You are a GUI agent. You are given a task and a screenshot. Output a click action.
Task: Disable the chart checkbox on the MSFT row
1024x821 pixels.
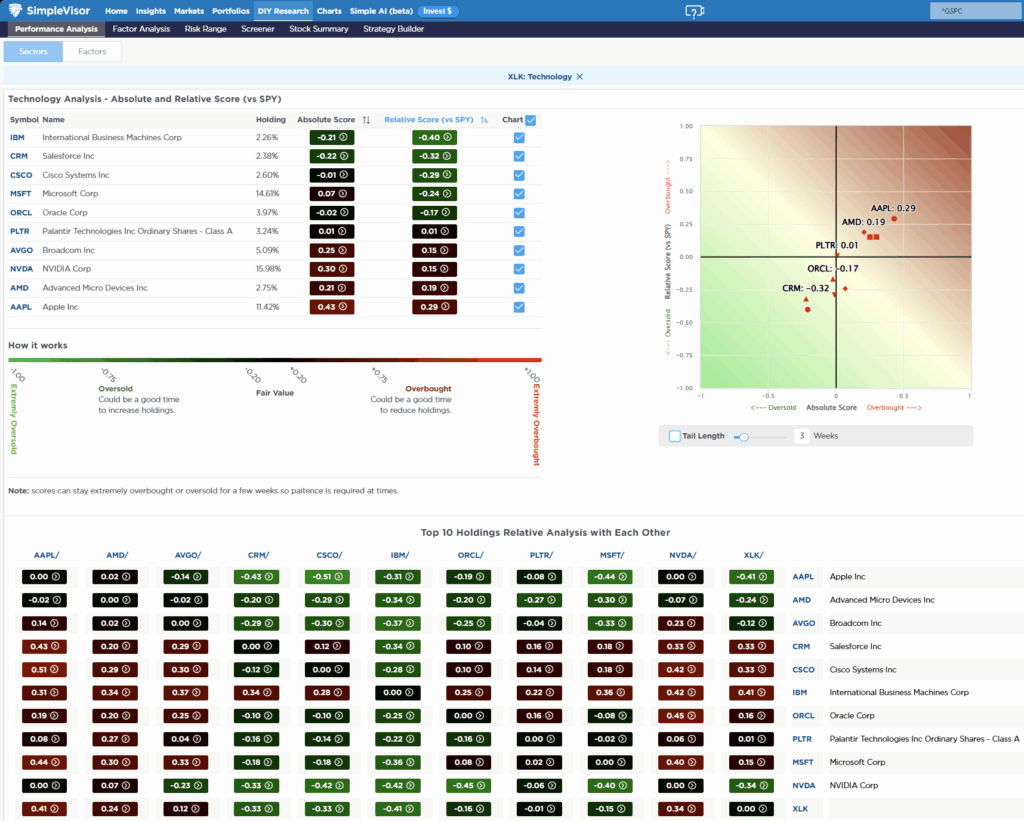(518, 193)
